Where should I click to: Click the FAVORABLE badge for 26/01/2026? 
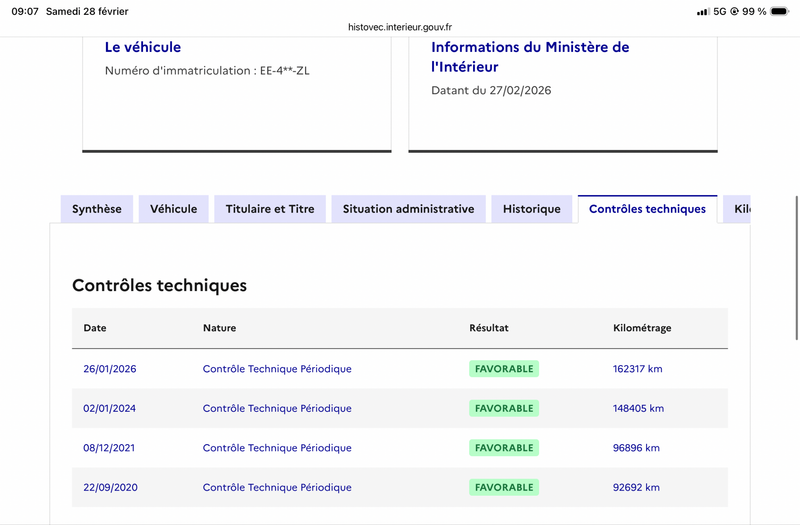[504, 369]
